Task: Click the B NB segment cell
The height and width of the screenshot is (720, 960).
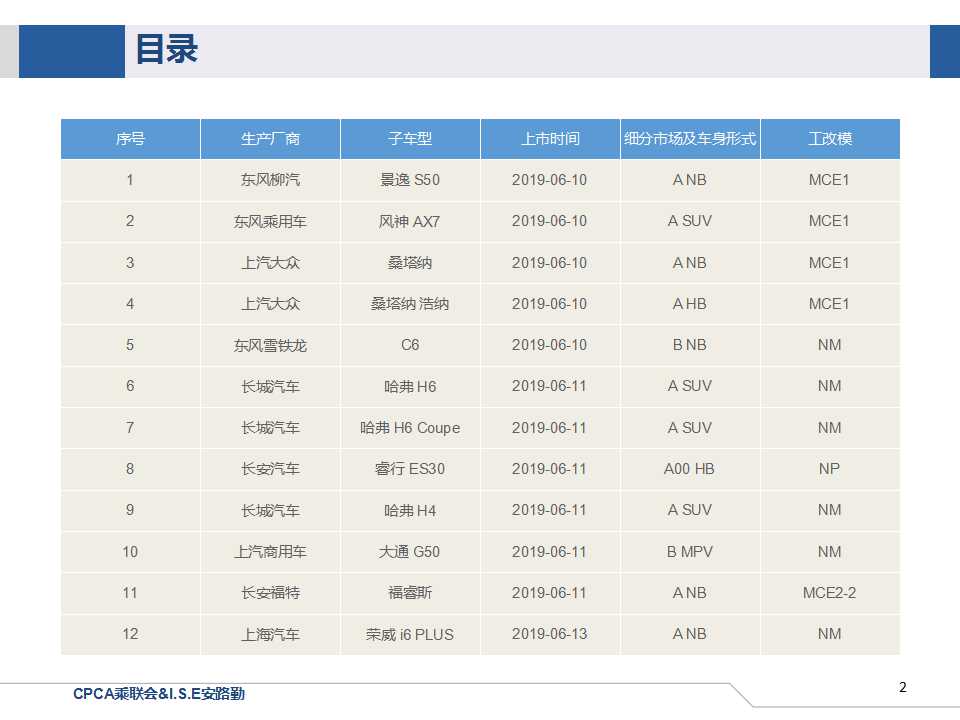Action: coord(690,345)
